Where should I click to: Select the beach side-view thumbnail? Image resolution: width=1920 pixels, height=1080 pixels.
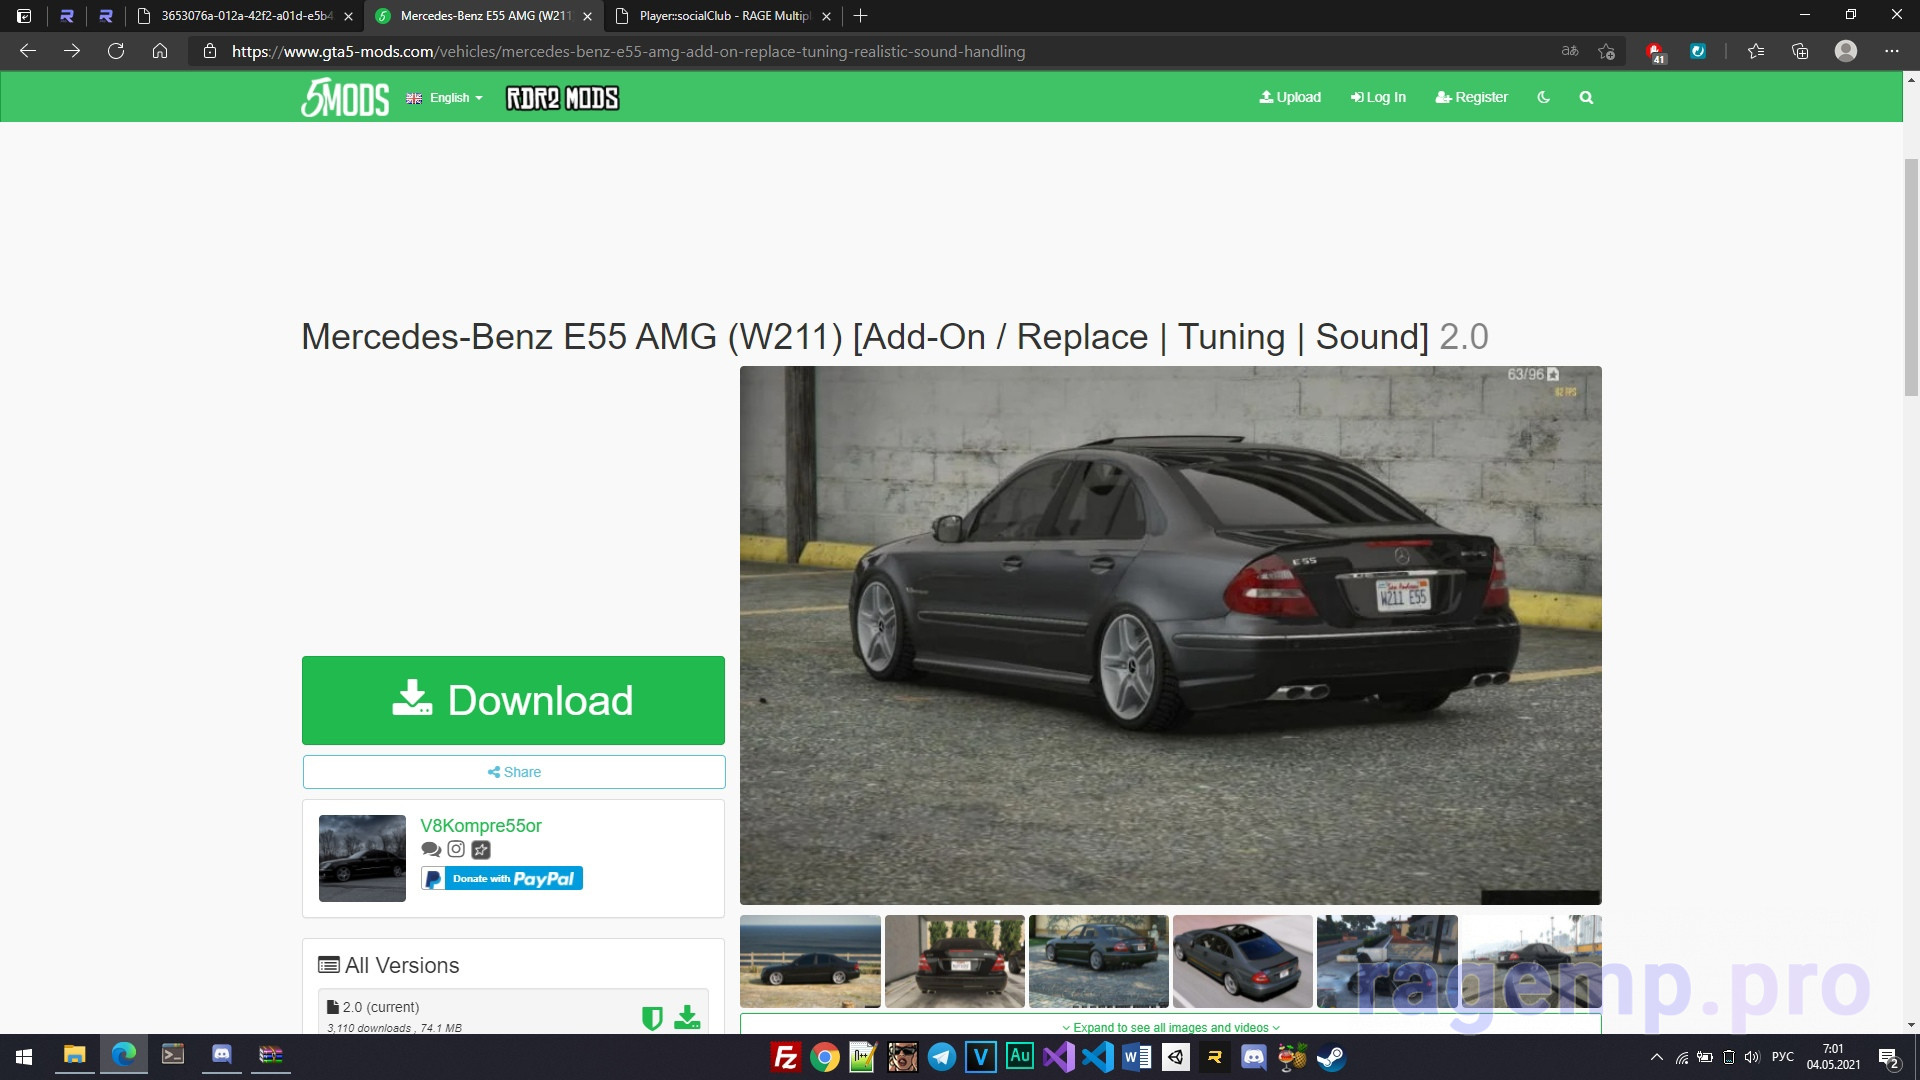point(810,961)
